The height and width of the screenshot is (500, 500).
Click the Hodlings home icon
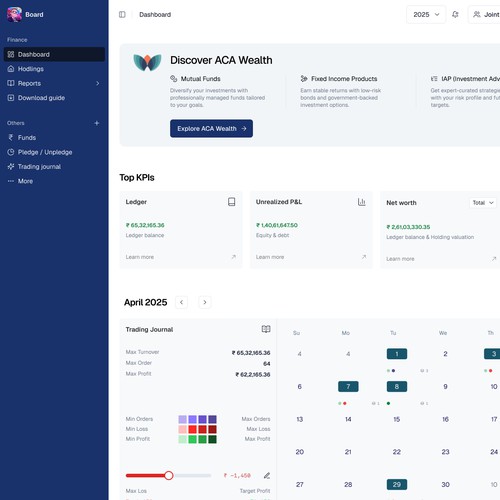[11, 69]
